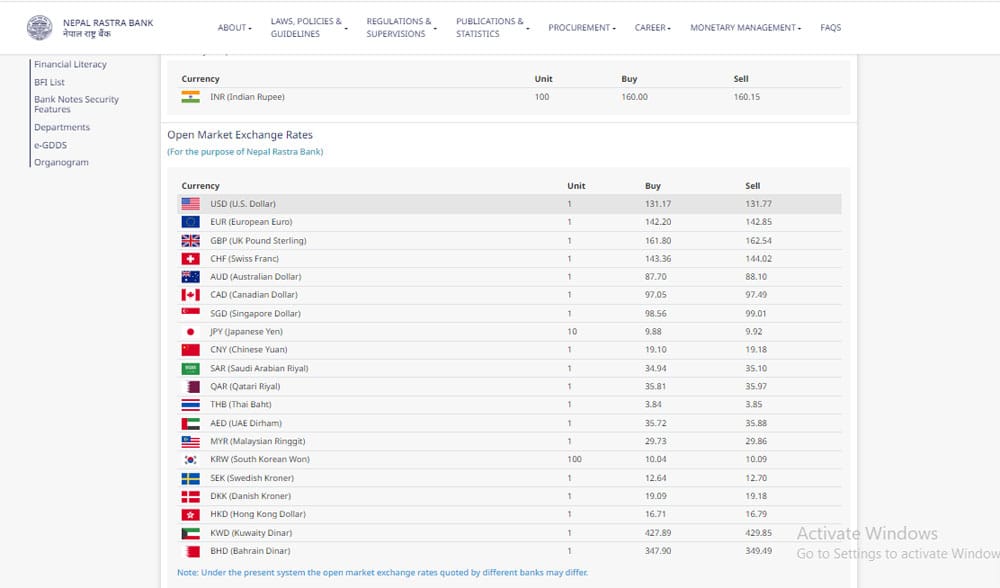Open Financial Literacy sidebar link
The width and height of the screenshot is (1000, 588).
[x=70, y=64]
